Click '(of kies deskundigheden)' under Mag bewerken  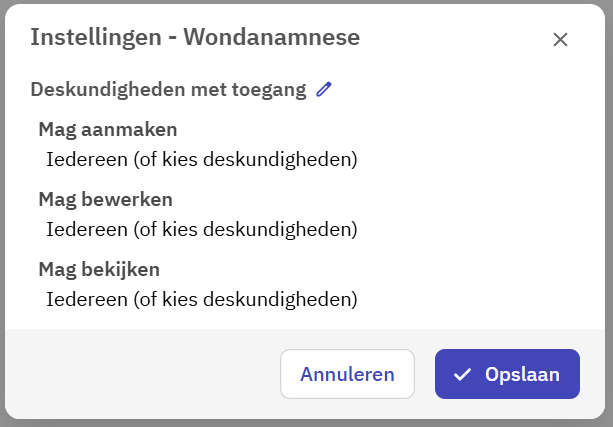(x=245, y=229)
